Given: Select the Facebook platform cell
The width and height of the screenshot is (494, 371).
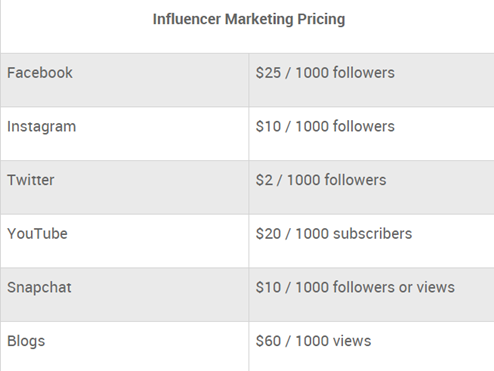Looking at the screenshot, I should (124, 80).
